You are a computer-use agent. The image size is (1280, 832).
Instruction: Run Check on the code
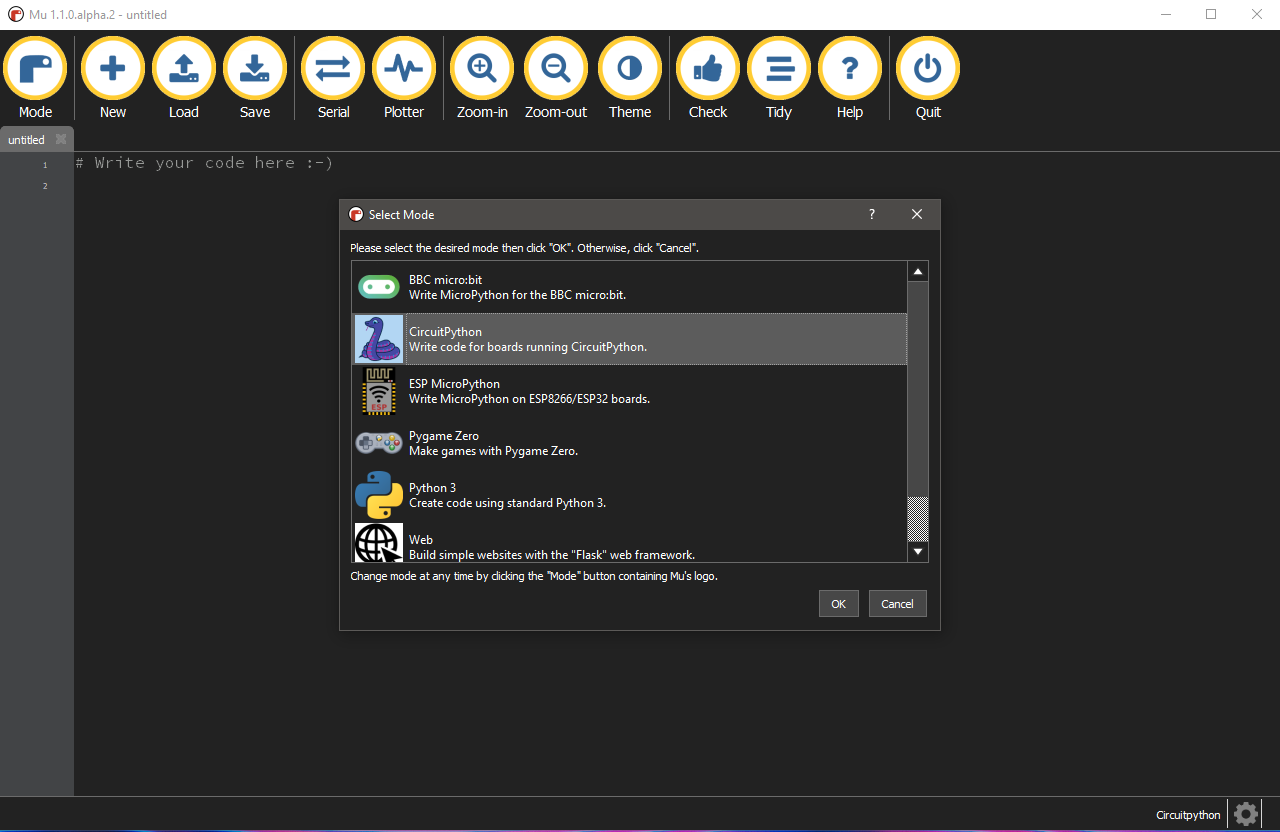coord(708,70)
